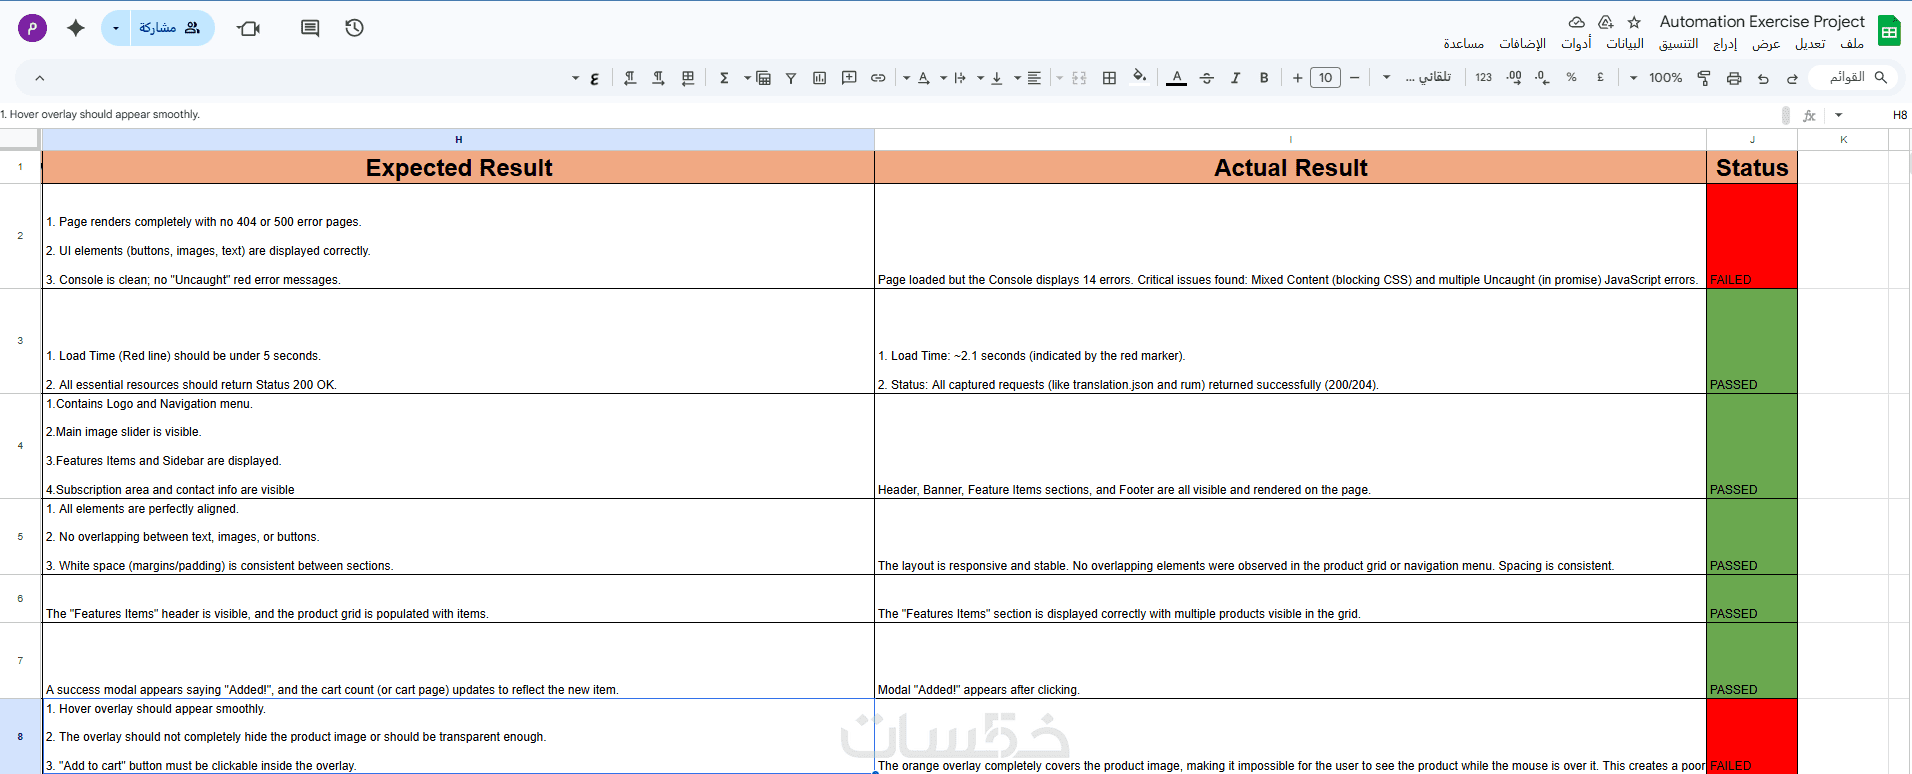Click the insert link icon
The width and height of the screenshot is (1912, 774).
tap(878, 78)
